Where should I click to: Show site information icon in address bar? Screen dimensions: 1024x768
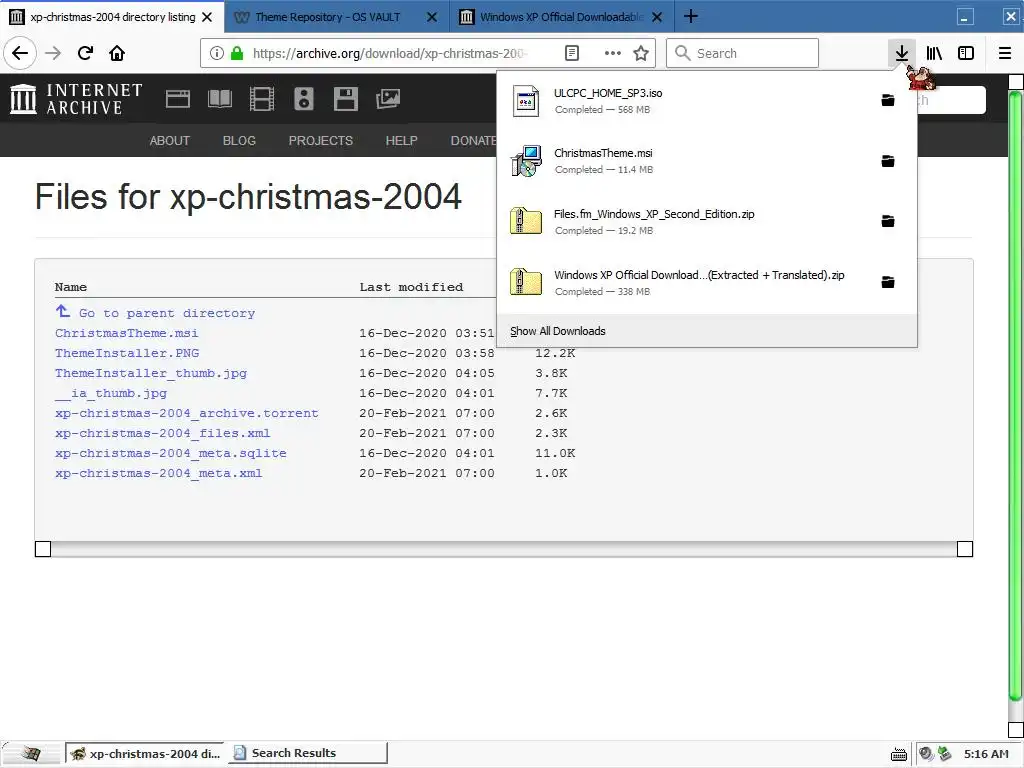pos(217,53)
